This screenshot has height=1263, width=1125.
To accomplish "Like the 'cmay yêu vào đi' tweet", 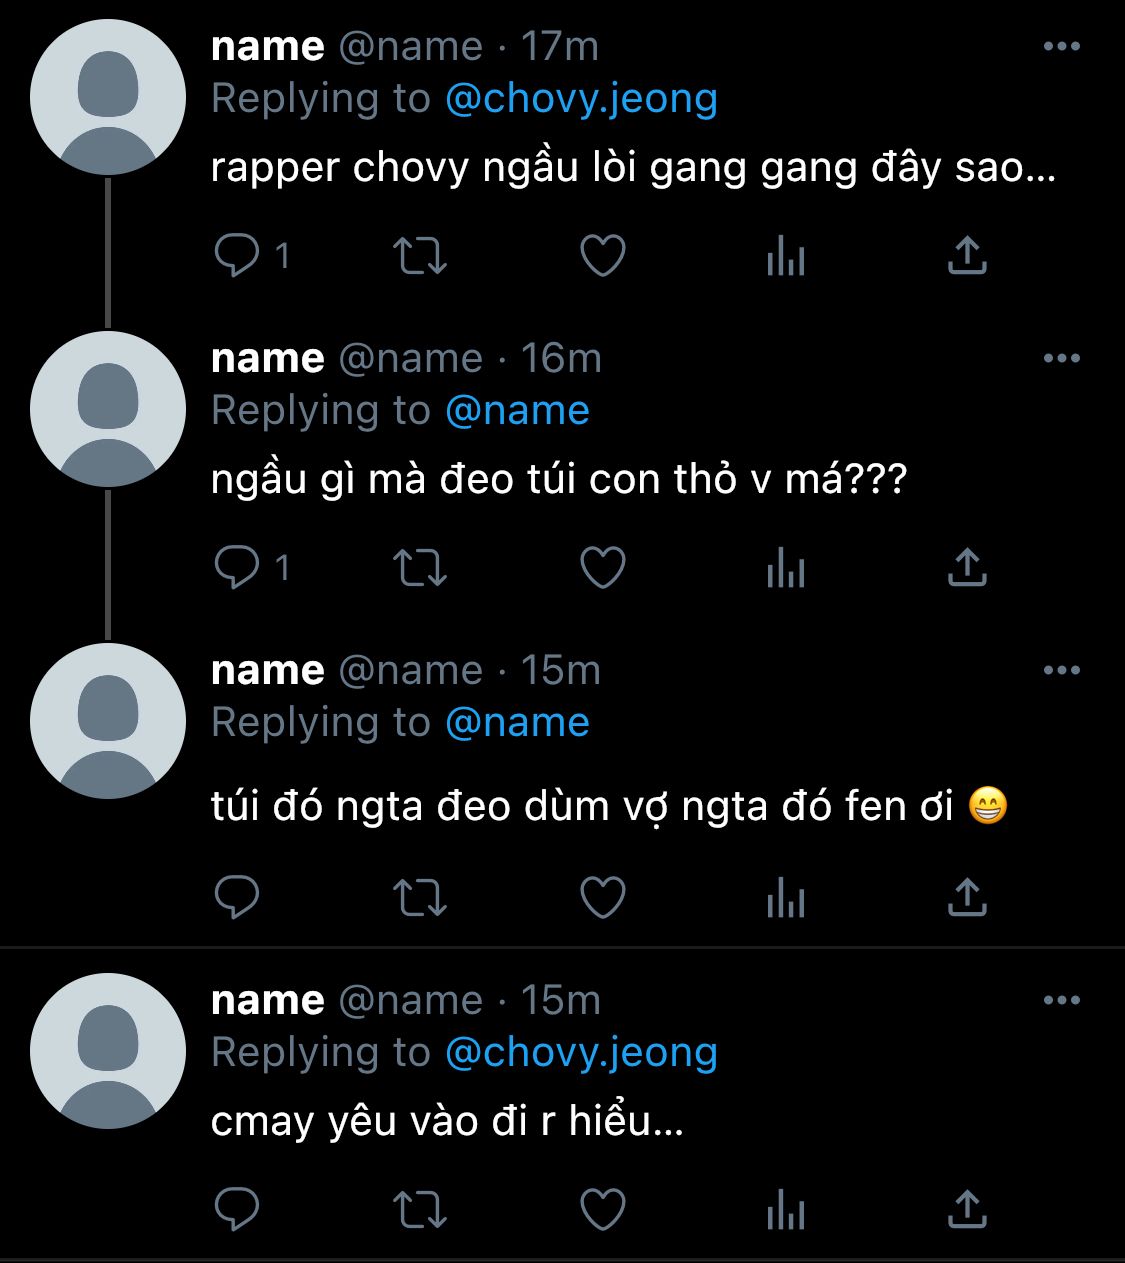I will point(603,1209).
